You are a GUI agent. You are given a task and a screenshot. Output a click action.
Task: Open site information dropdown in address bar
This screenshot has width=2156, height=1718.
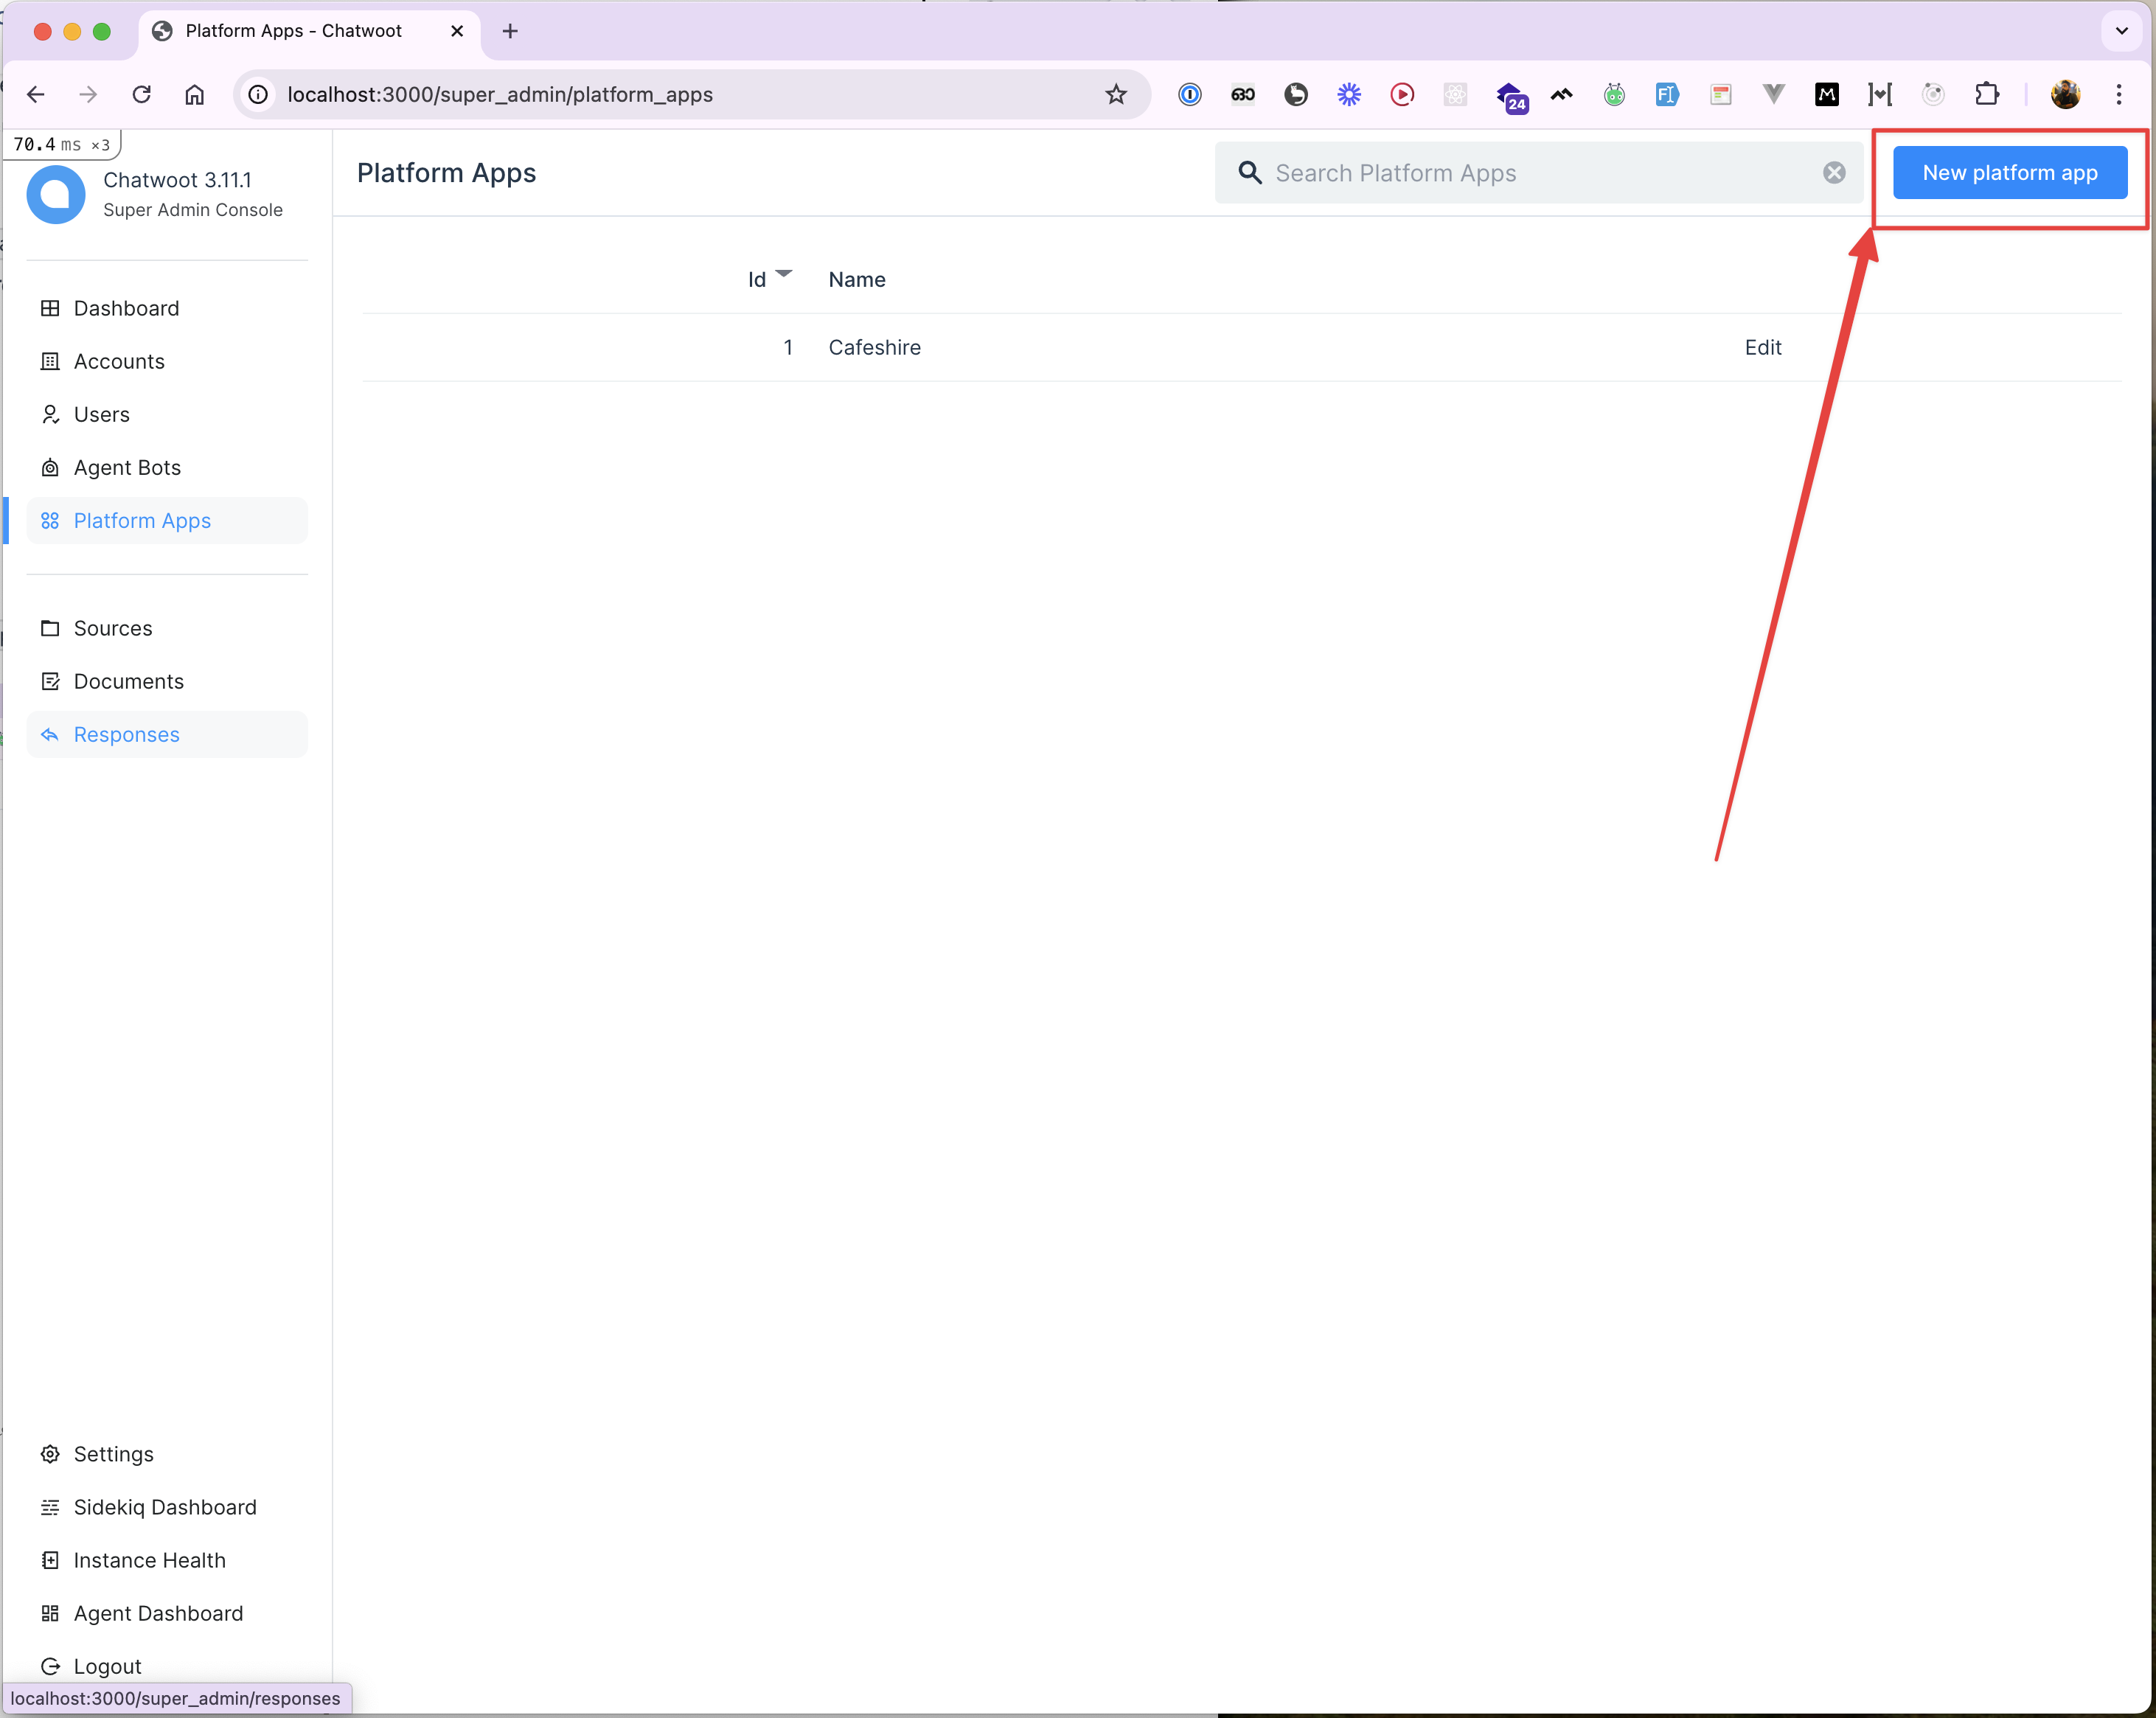coord(258,94)
